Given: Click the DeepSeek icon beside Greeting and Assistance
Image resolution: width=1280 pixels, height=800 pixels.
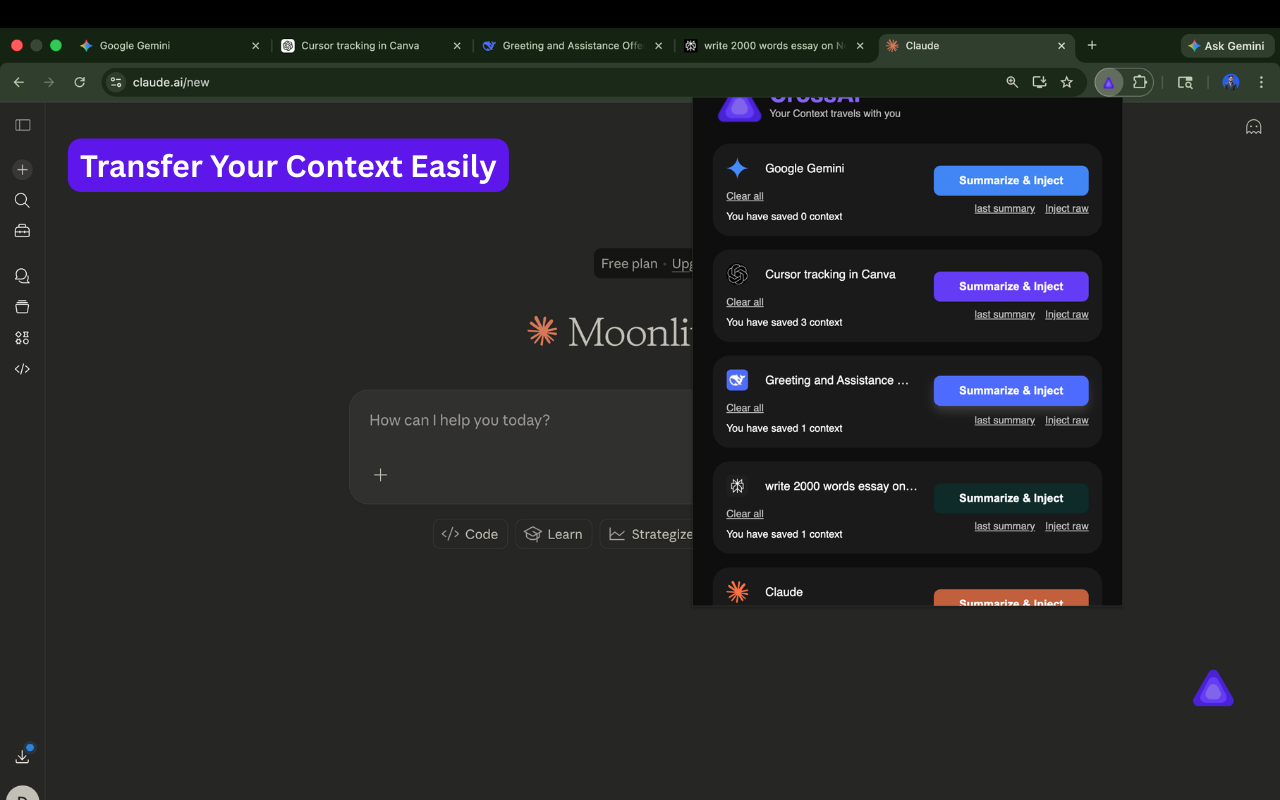Looking at the screenshot, I should pyautogui.click(x=737, y=380).
